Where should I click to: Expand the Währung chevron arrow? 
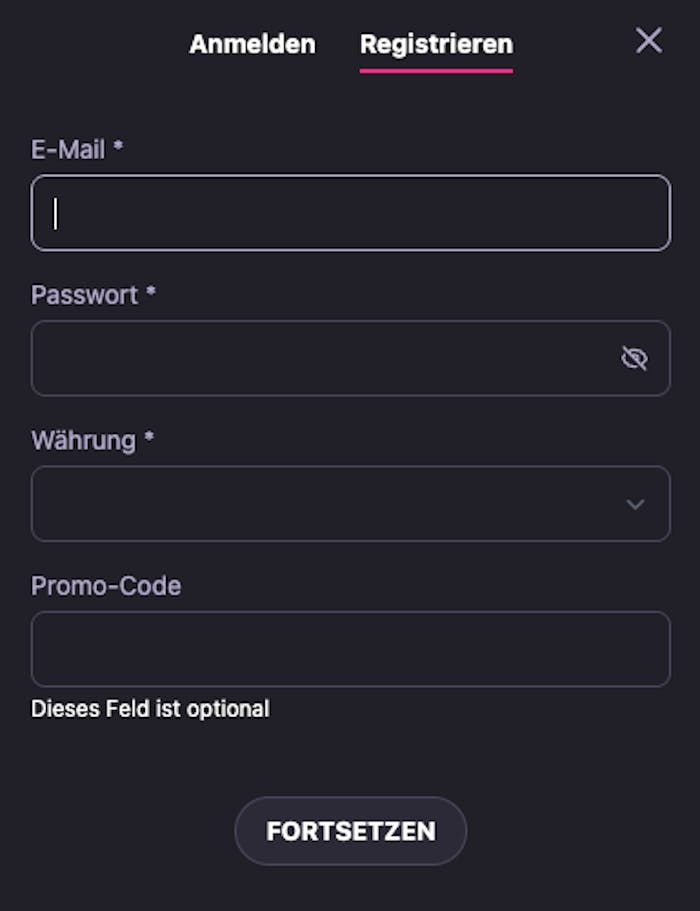(635, 504)
